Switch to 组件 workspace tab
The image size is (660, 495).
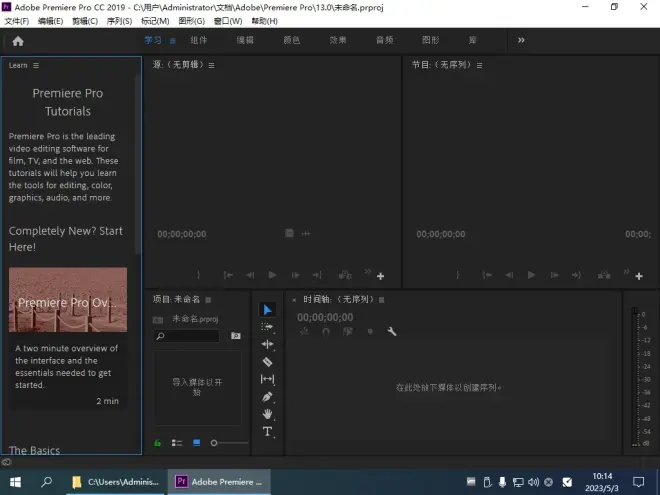coord(199,40)
